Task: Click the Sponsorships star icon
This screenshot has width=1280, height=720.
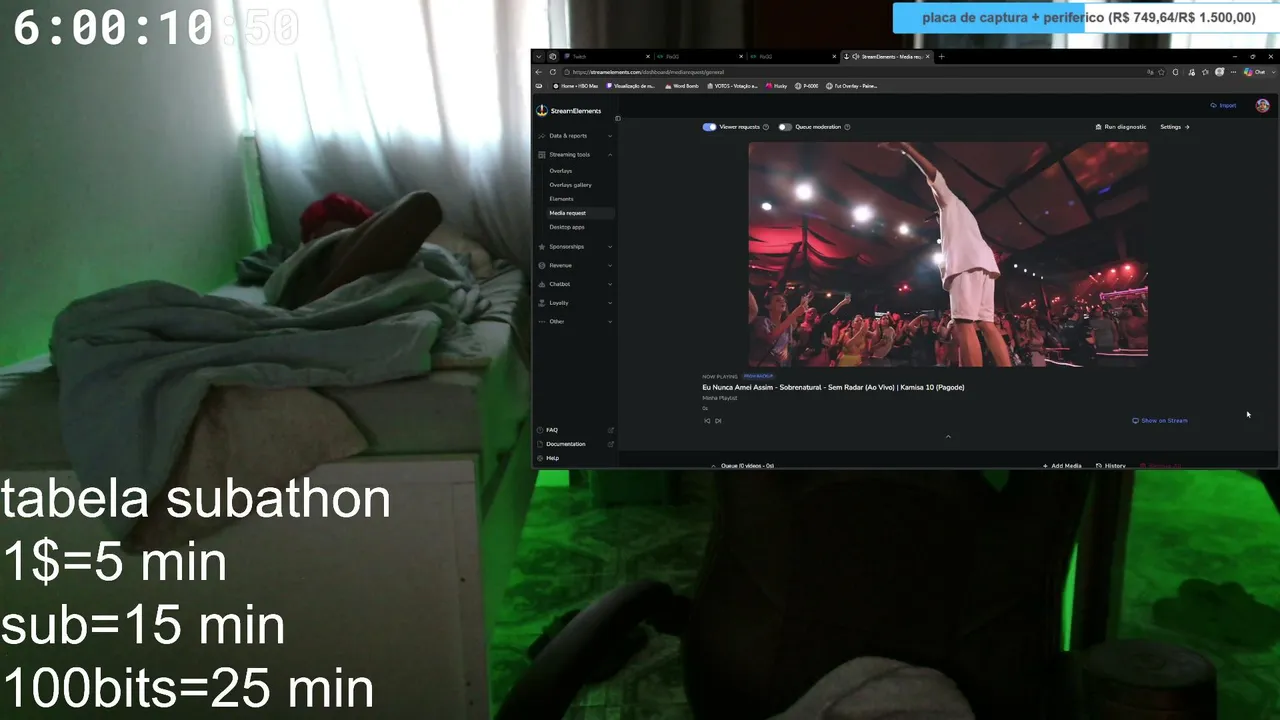Action: pos(542,247)
